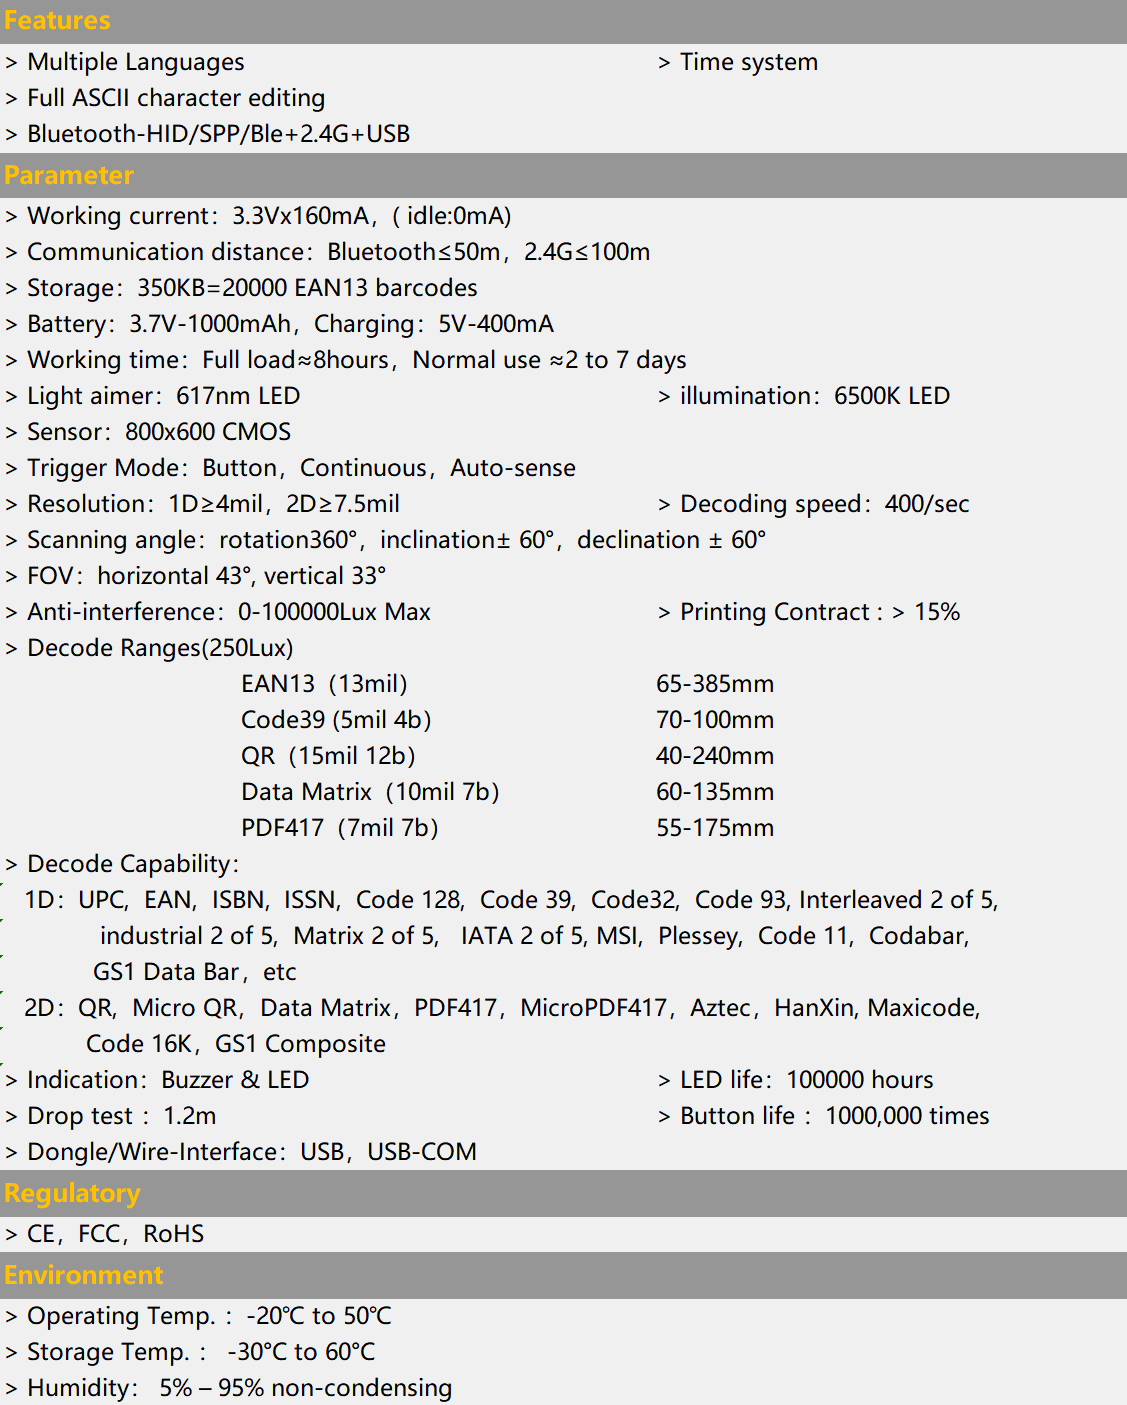Select GS1 Data Bar, etc line

(195, 972)
